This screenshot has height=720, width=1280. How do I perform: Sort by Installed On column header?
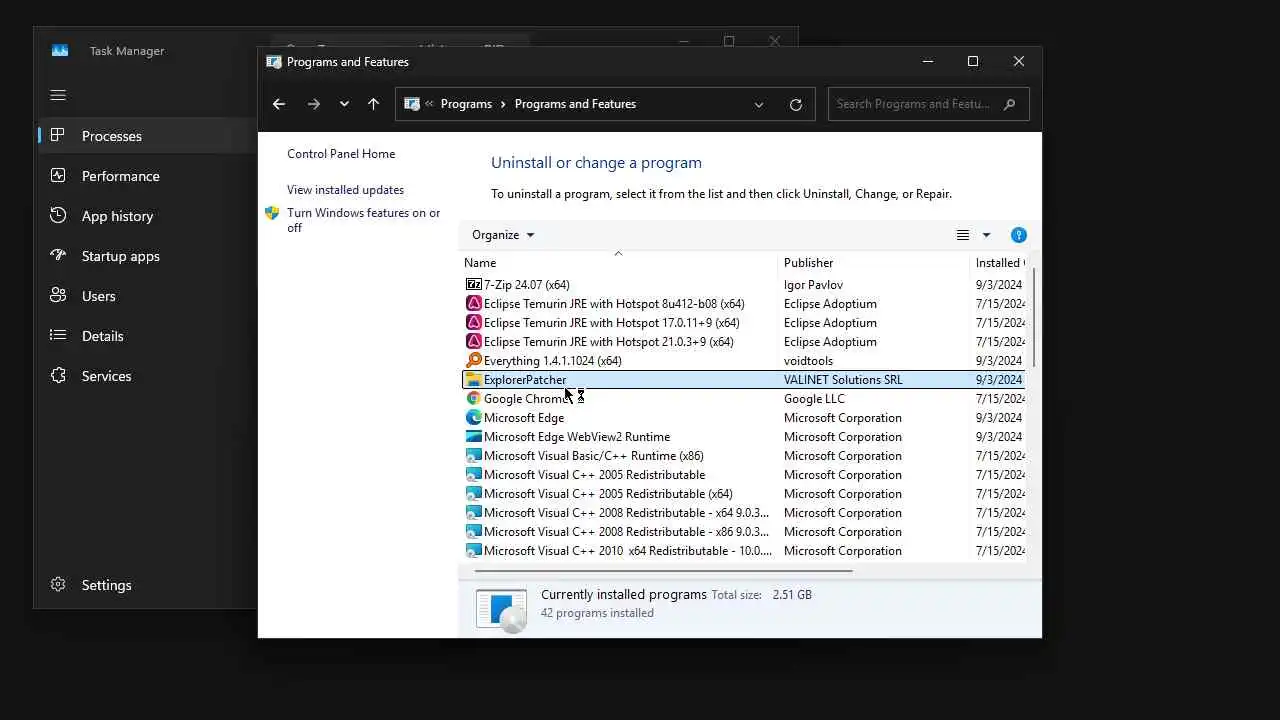tap(999, 263)
